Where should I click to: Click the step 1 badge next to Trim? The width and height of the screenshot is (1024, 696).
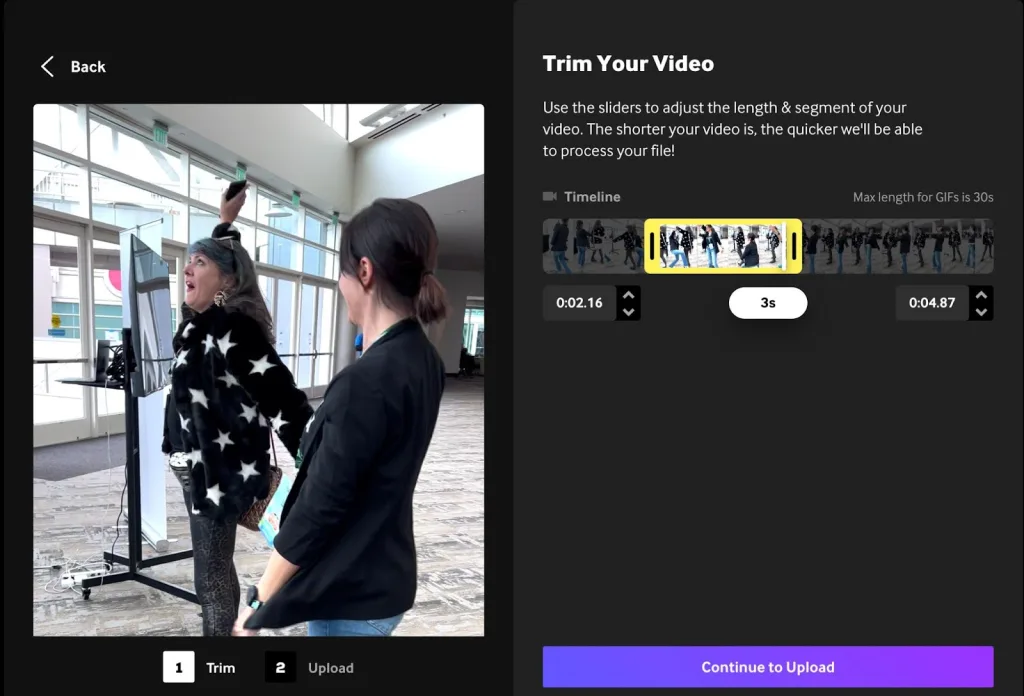click(x=178, y=667)
